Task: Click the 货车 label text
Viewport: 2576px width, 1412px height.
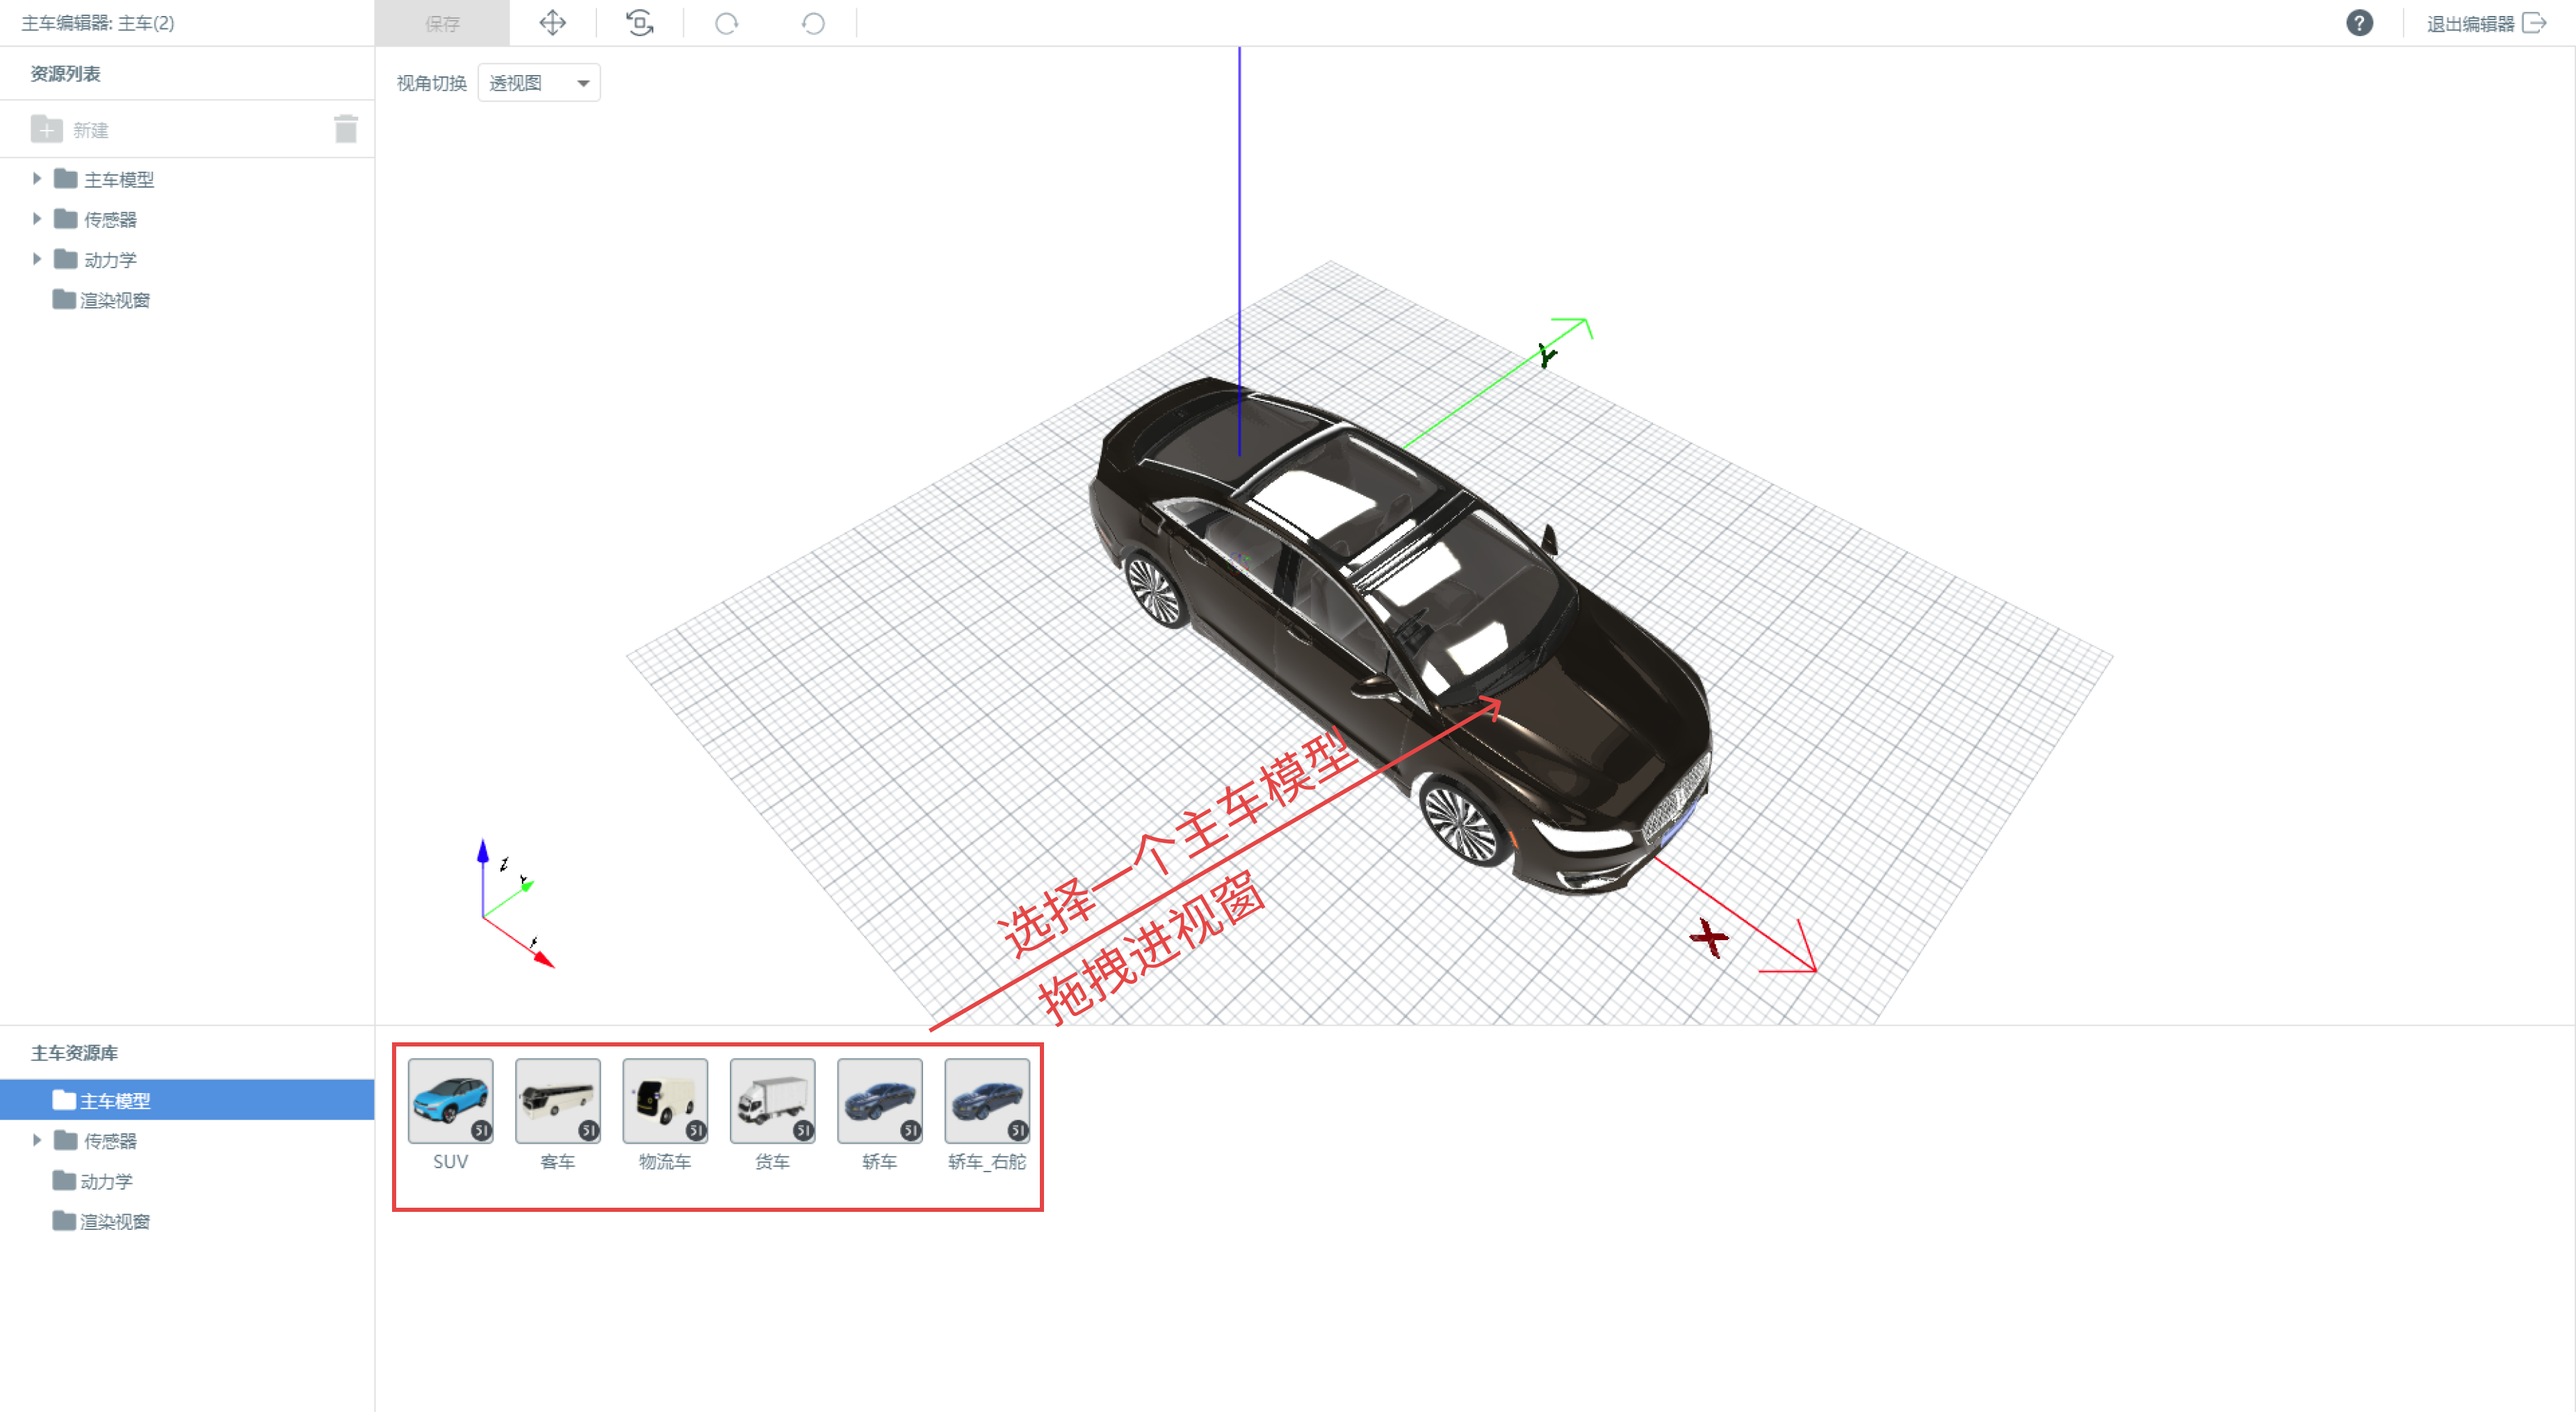Action: pyautogui.click(x=773, y=1161)
